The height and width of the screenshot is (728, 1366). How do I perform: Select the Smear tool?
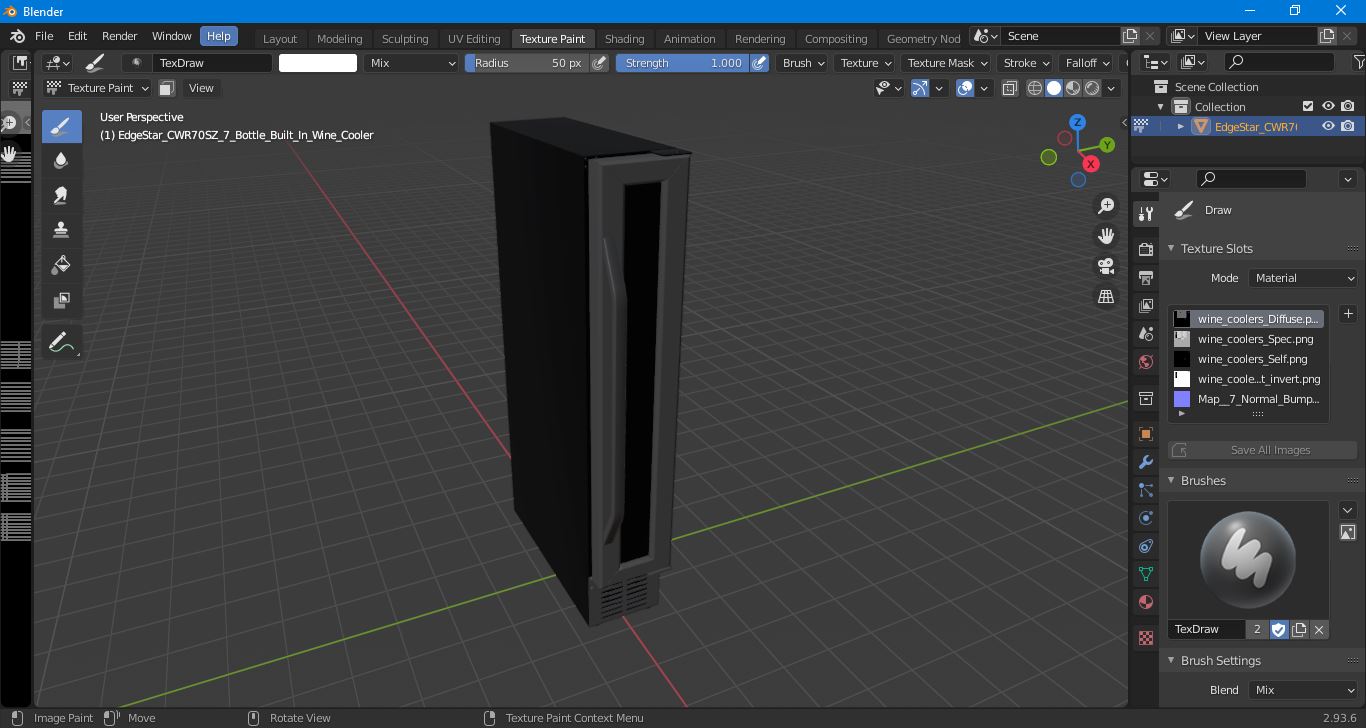(61, 195)
